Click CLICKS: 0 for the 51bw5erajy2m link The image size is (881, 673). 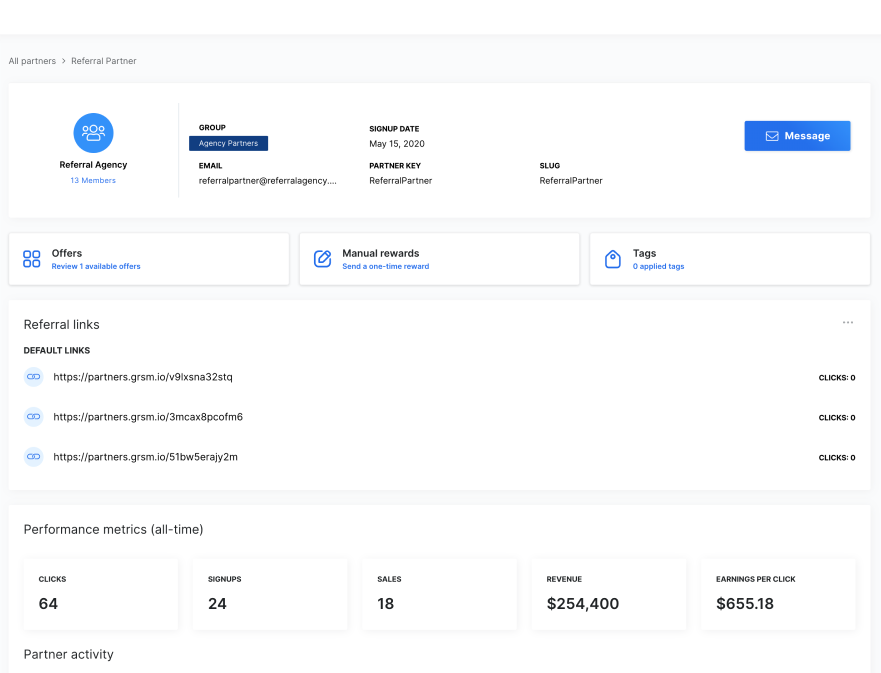tap(837, 458)
